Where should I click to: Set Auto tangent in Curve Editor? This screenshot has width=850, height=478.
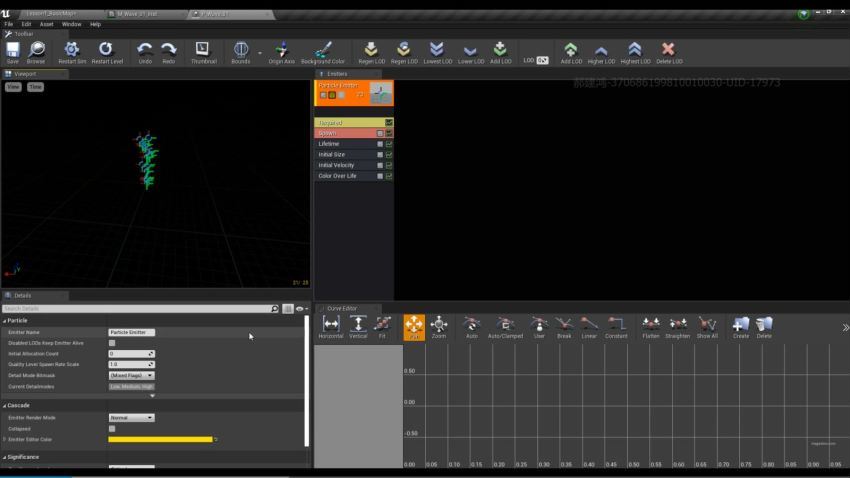[x=472, y=327]
